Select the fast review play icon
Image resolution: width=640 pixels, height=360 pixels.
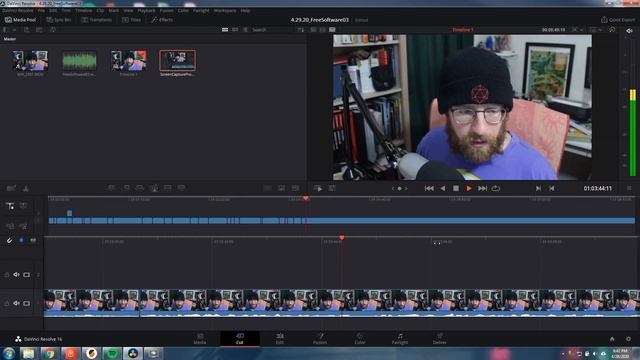pyautogui.click(x=318, y=188)
